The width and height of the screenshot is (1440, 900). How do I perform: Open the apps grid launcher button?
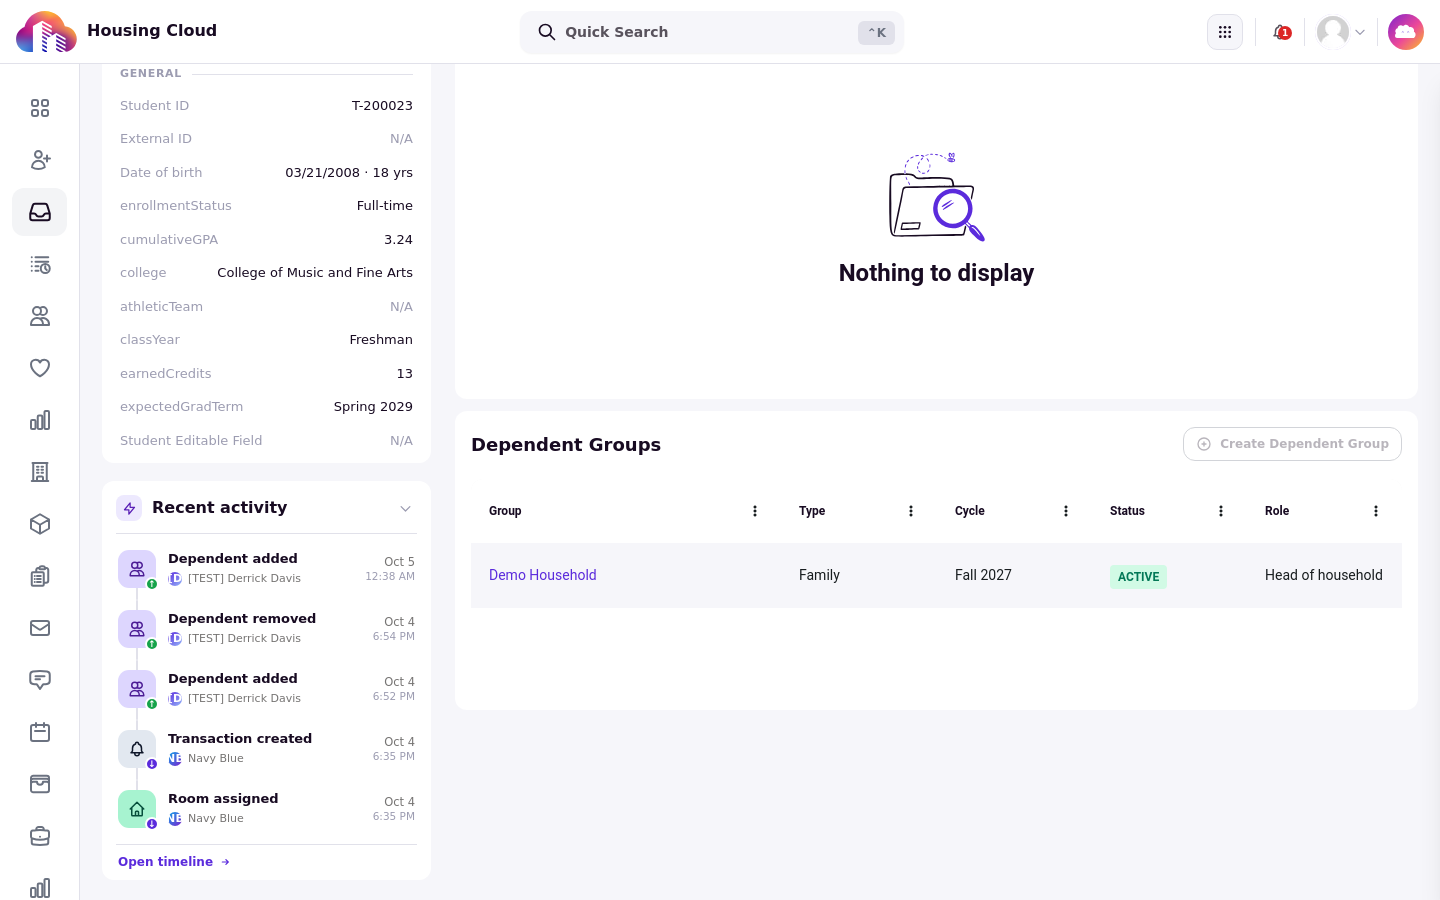pos(1225,32)
